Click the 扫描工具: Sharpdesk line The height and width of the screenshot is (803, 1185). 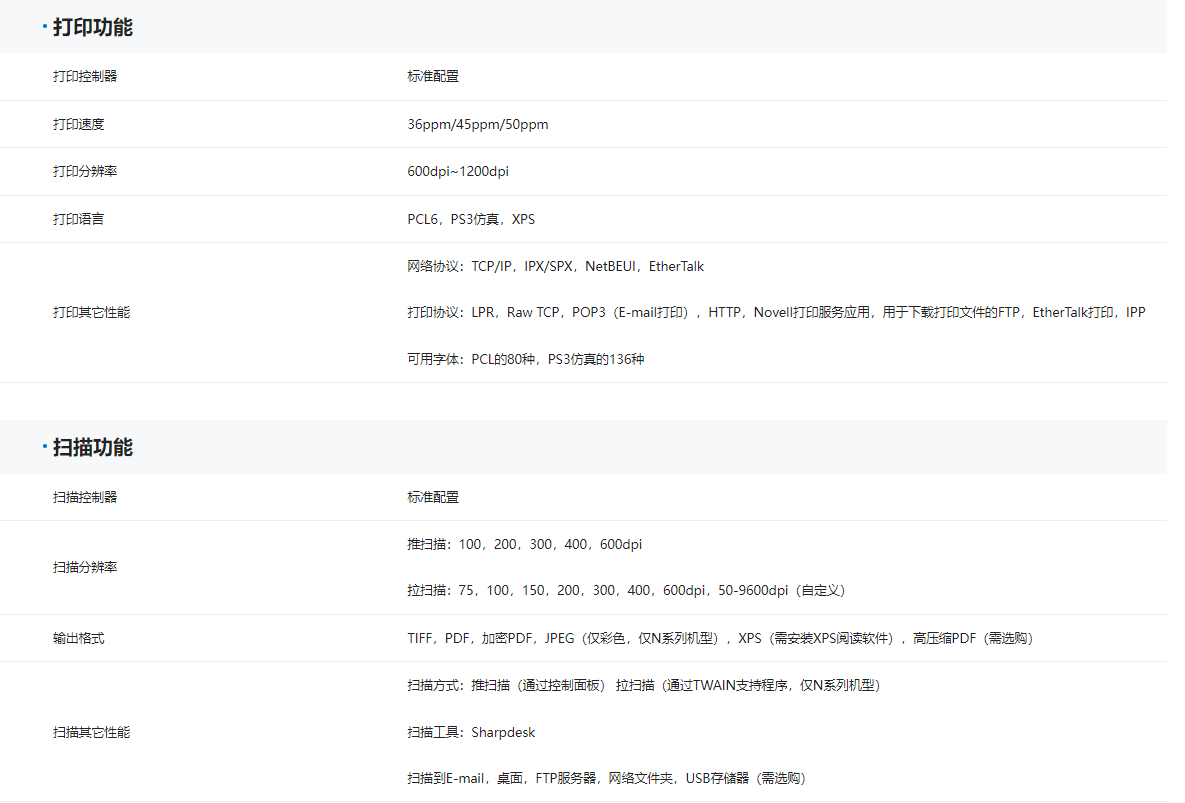470,732
